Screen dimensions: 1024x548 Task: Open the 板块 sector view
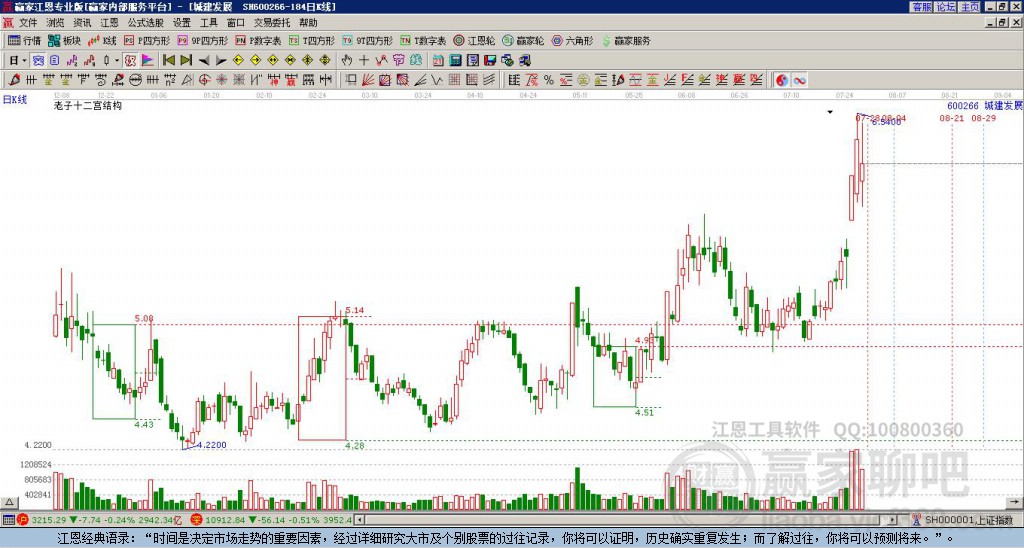click(65, 40)
